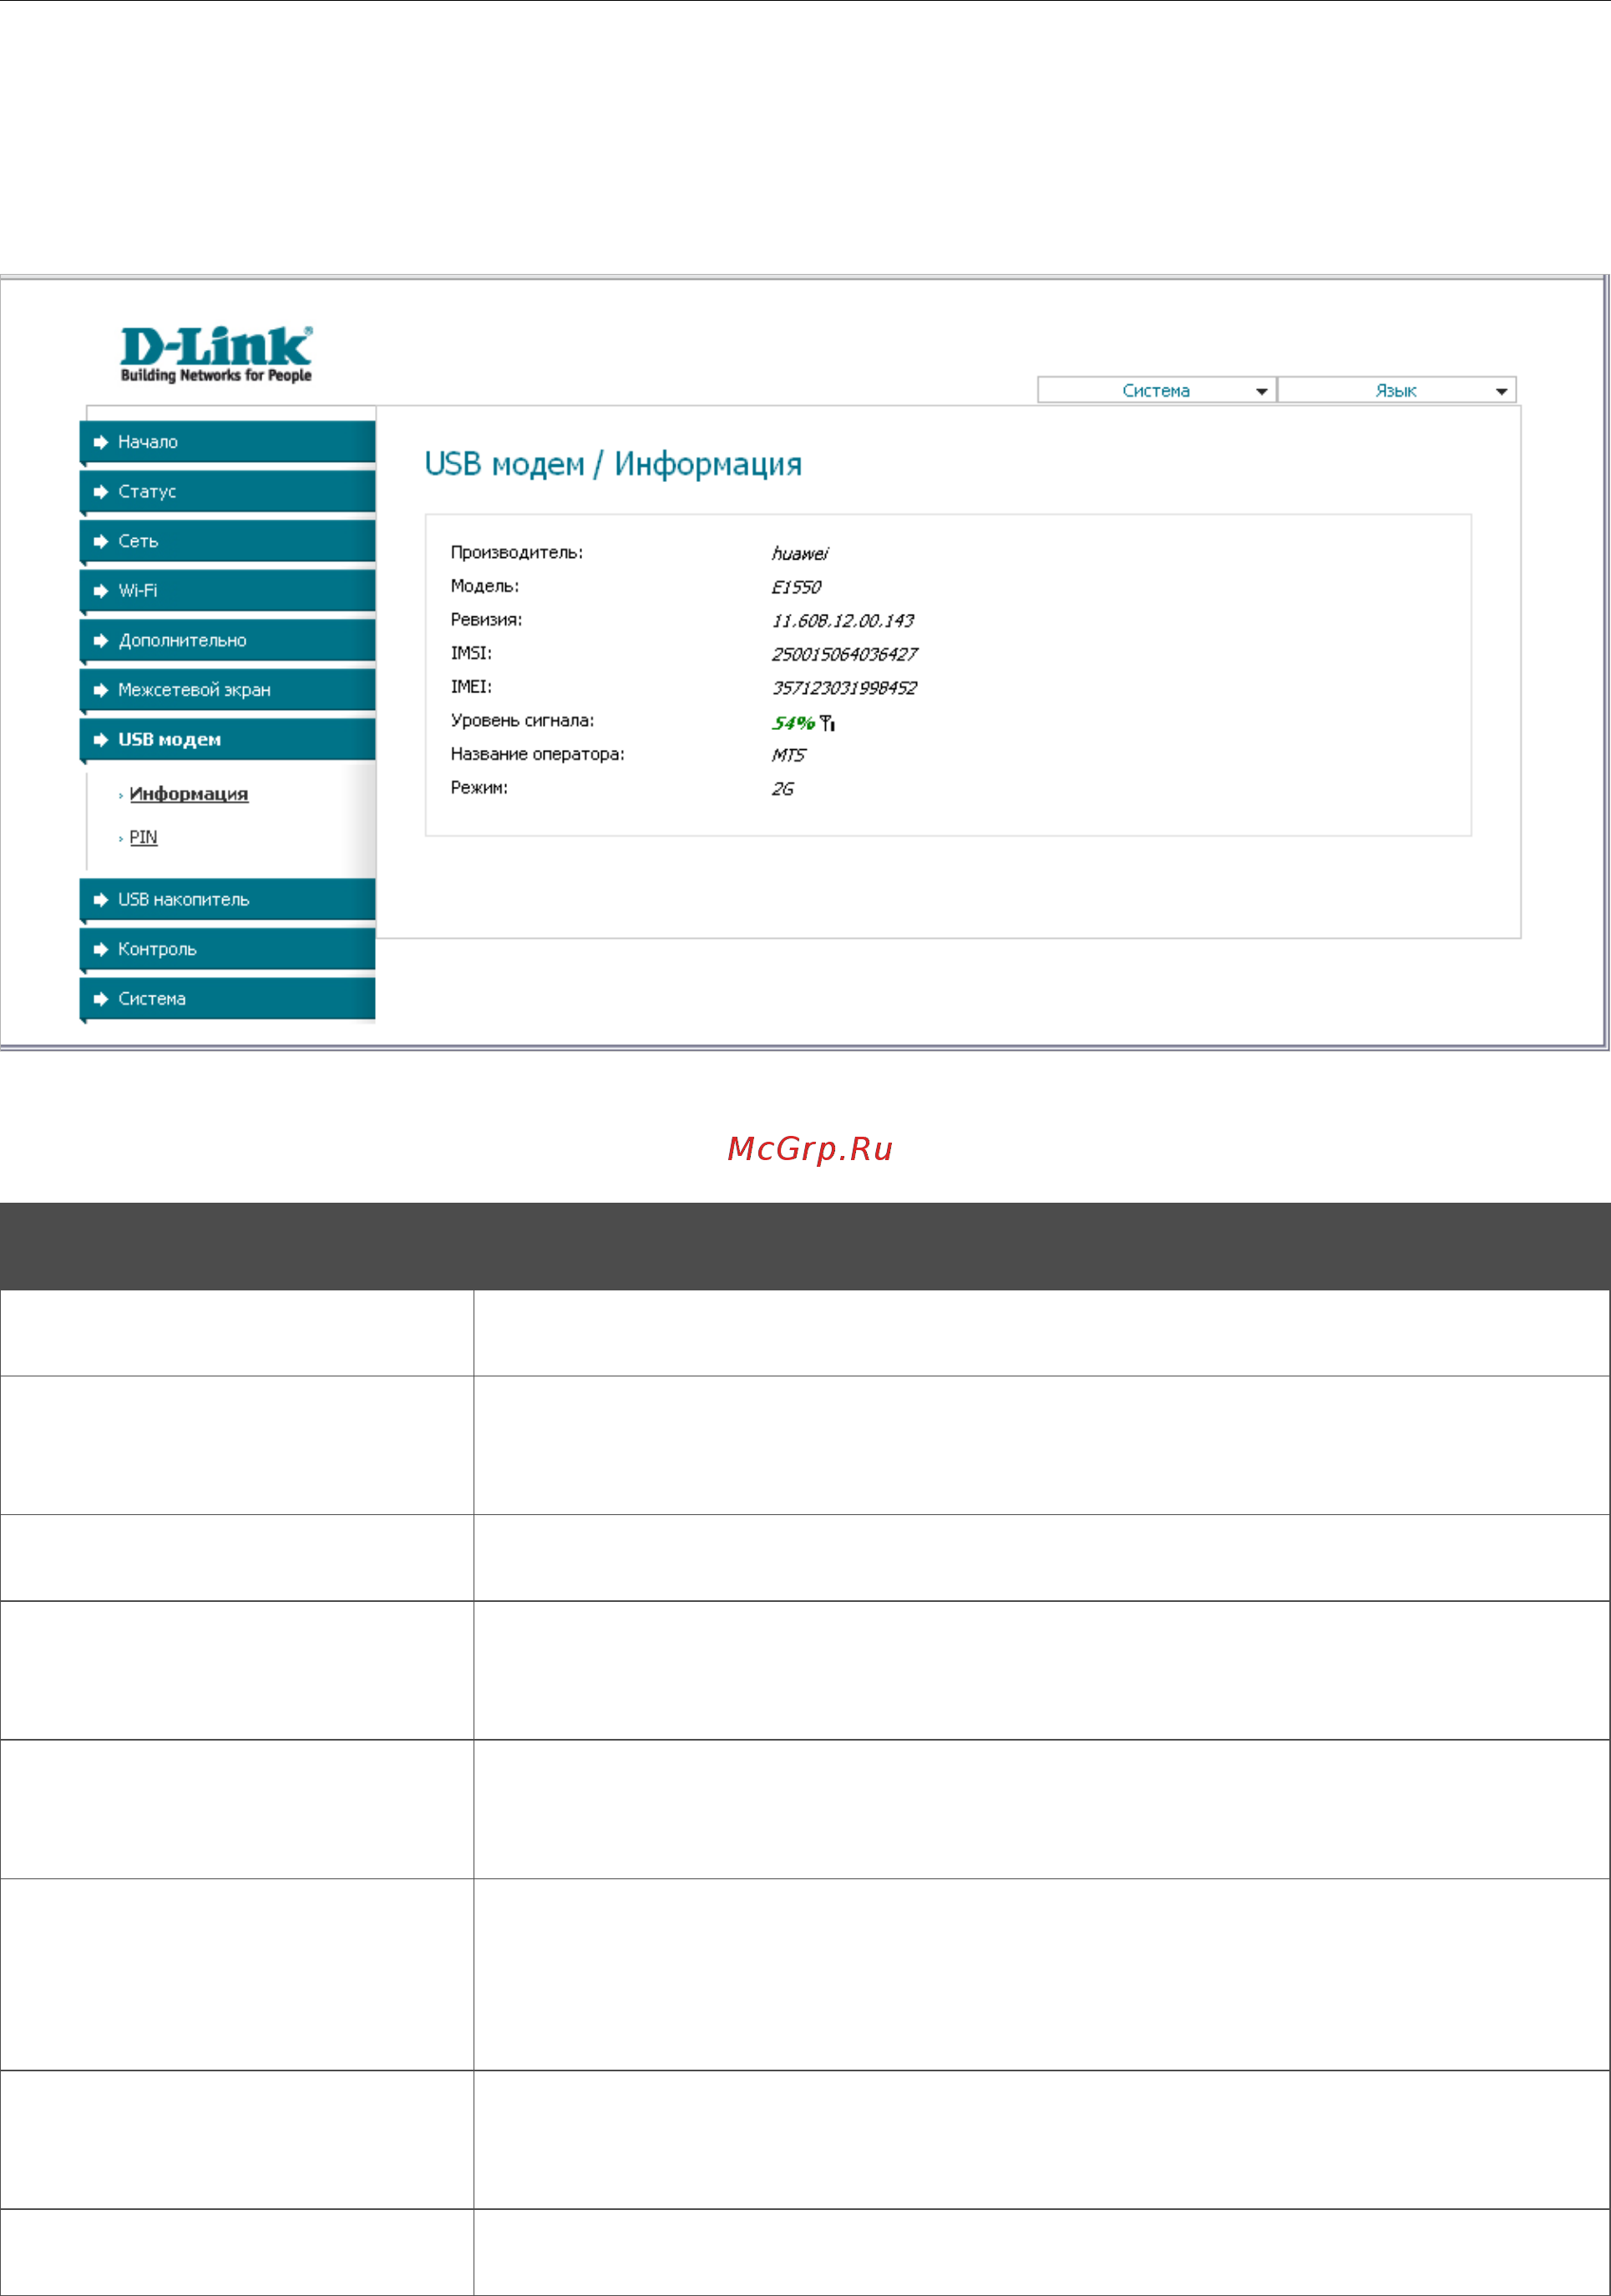Viewport: 1611px width, 2296px height.
Task: Click the Язык dropdown arrow
Action: 1502,391
